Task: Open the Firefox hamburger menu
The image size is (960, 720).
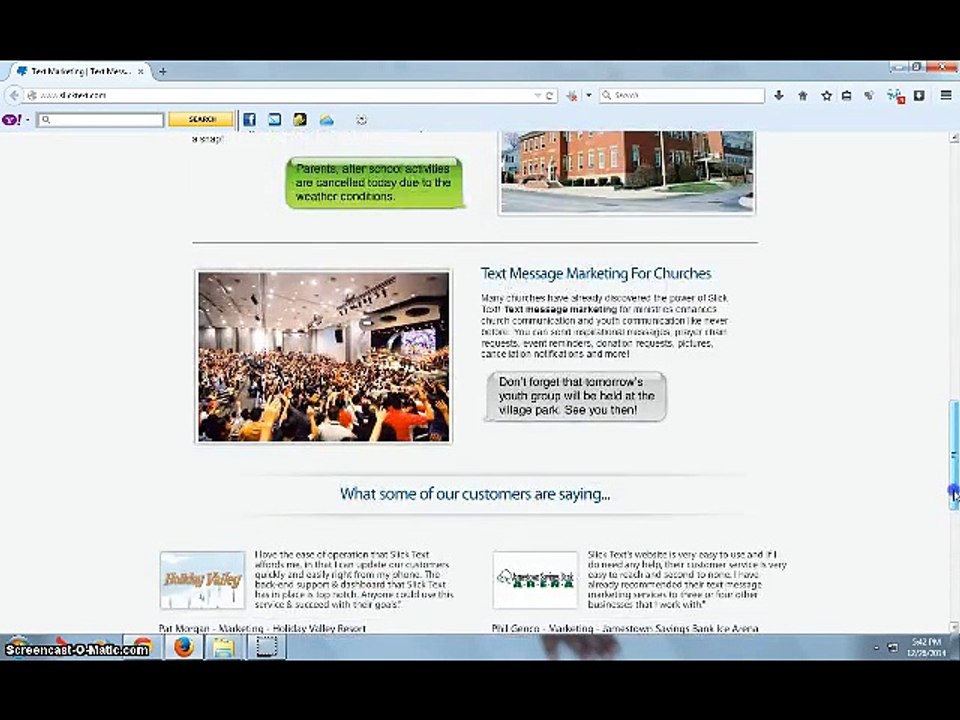Action: click(x=946, y=96)
